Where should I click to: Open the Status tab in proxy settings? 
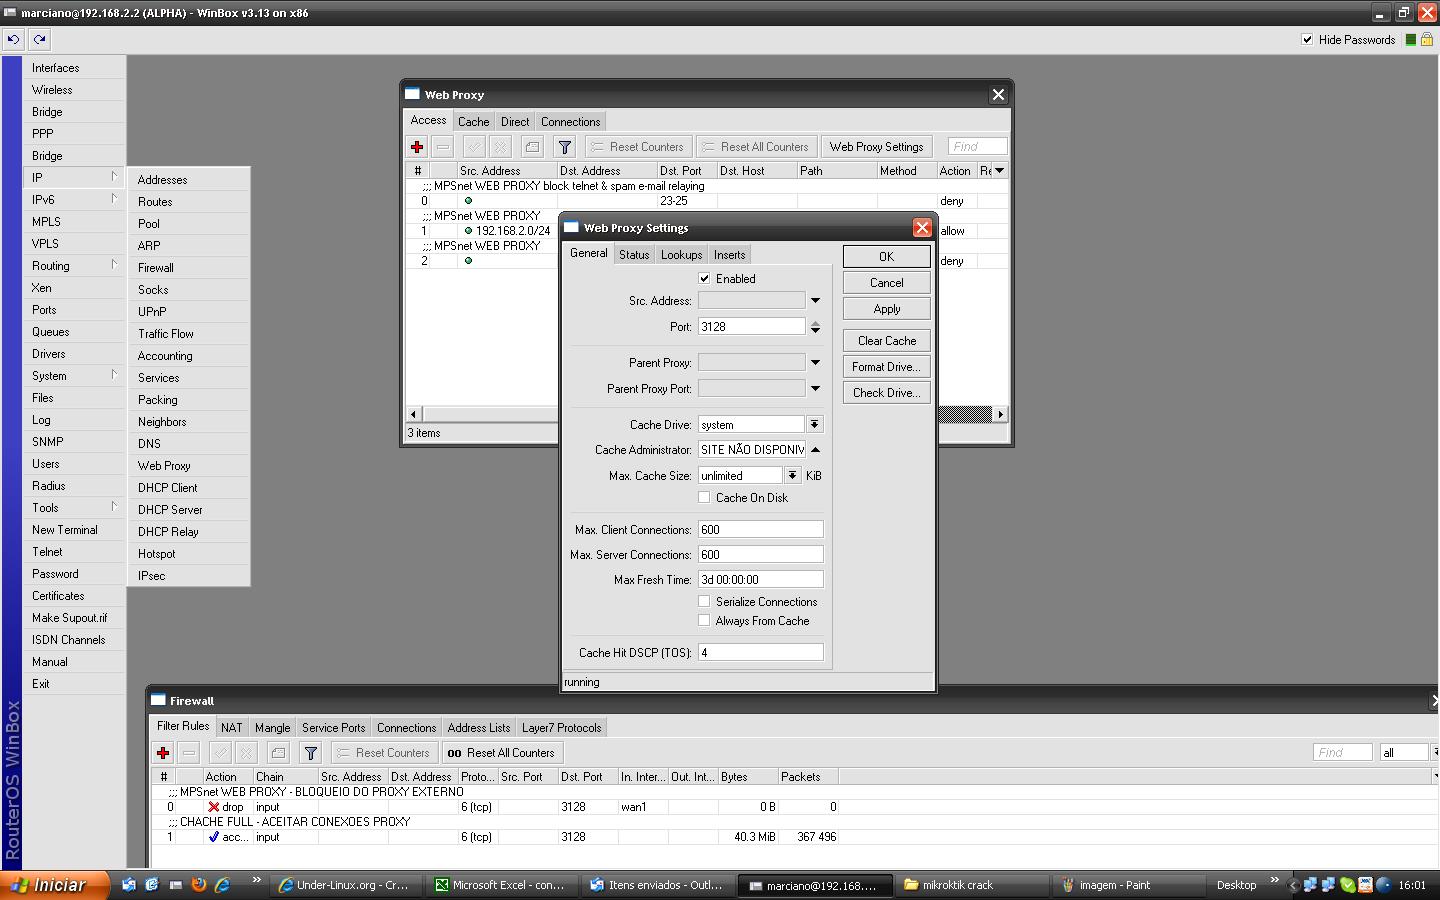[634, 255]
